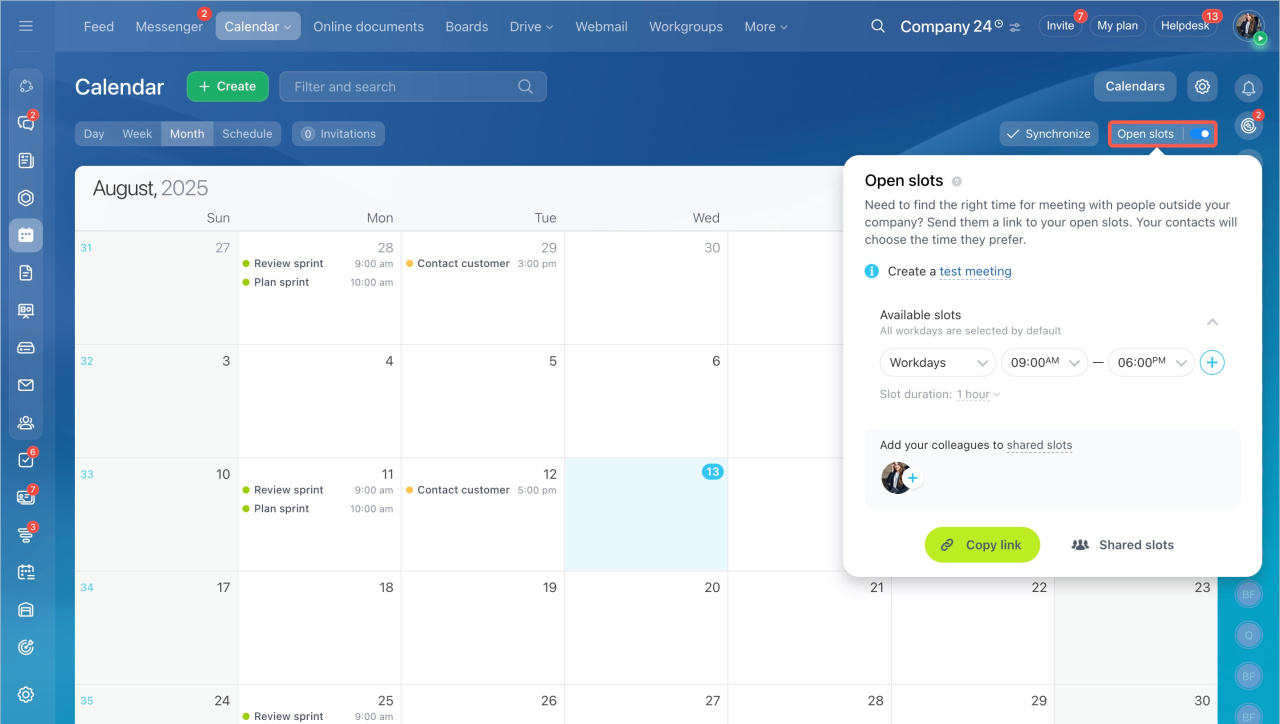Open the CRM card icon with badge 7
The image size is (1280, 724).
pos(26,497)
